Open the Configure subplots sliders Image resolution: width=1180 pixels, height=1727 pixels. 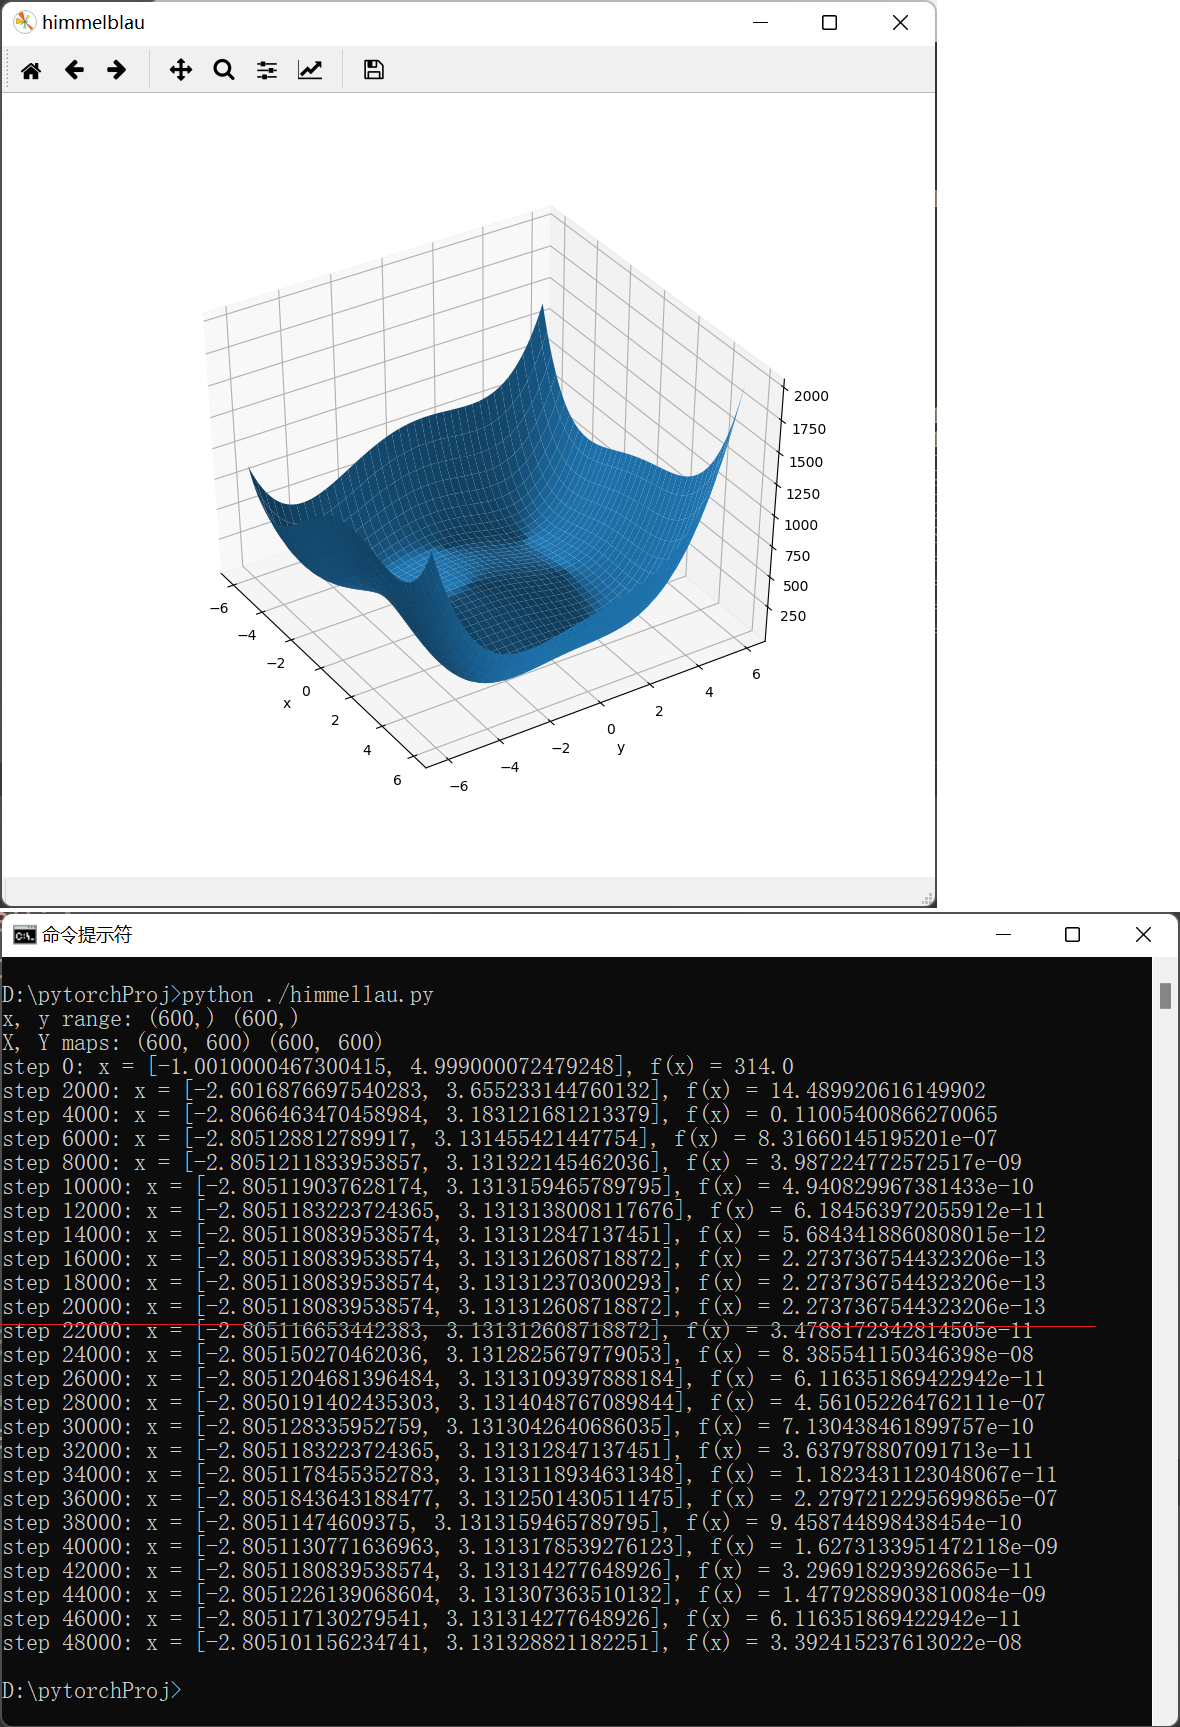267,70
